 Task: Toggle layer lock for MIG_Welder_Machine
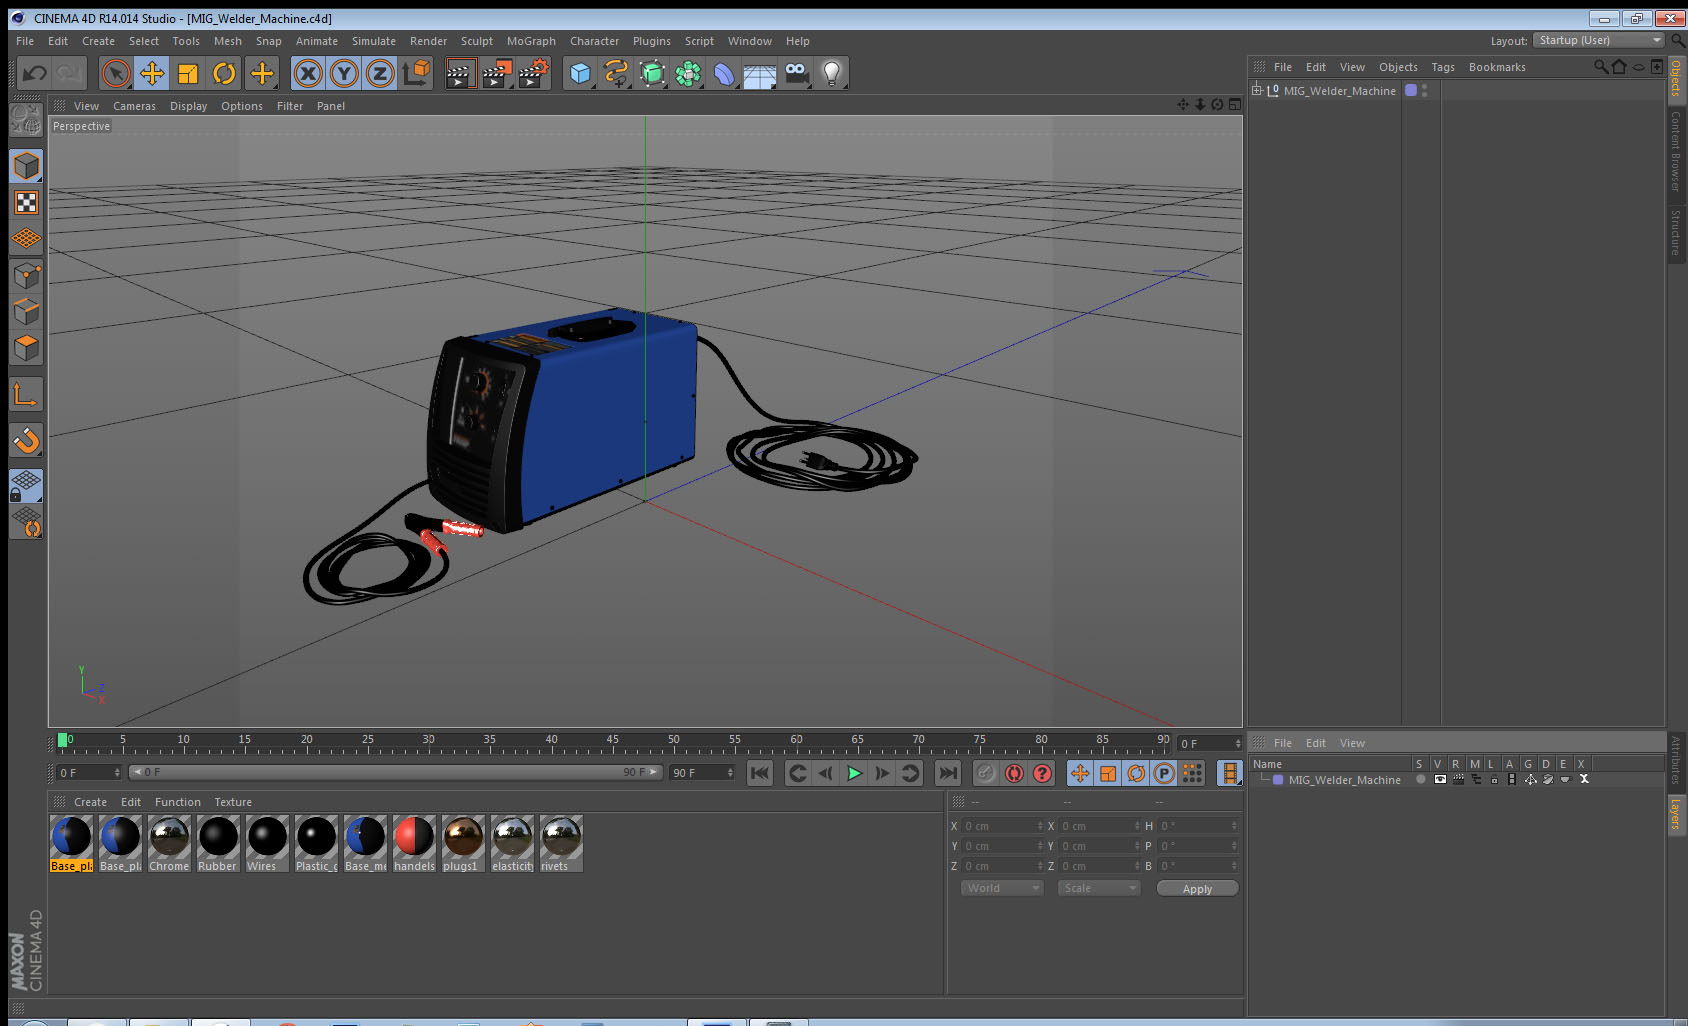pos(1494,780)
